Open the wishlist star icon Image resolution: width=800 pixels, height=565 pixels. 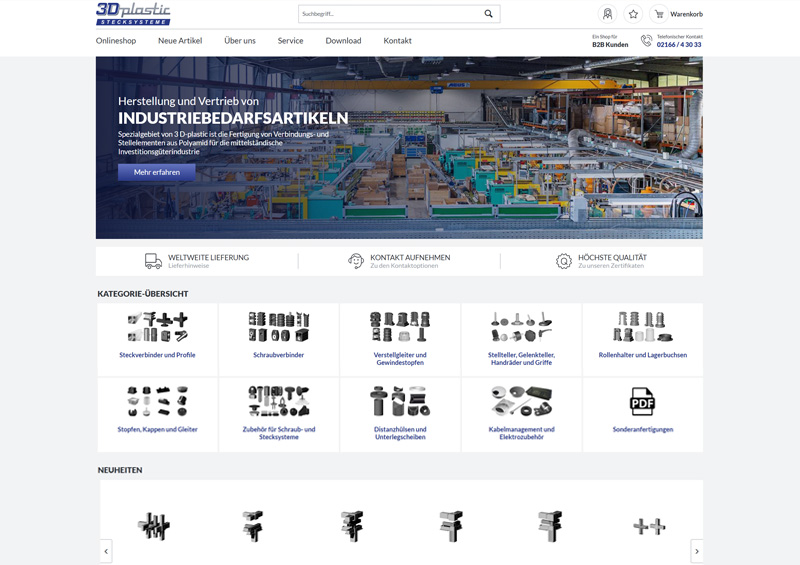(x=633, y=14)
